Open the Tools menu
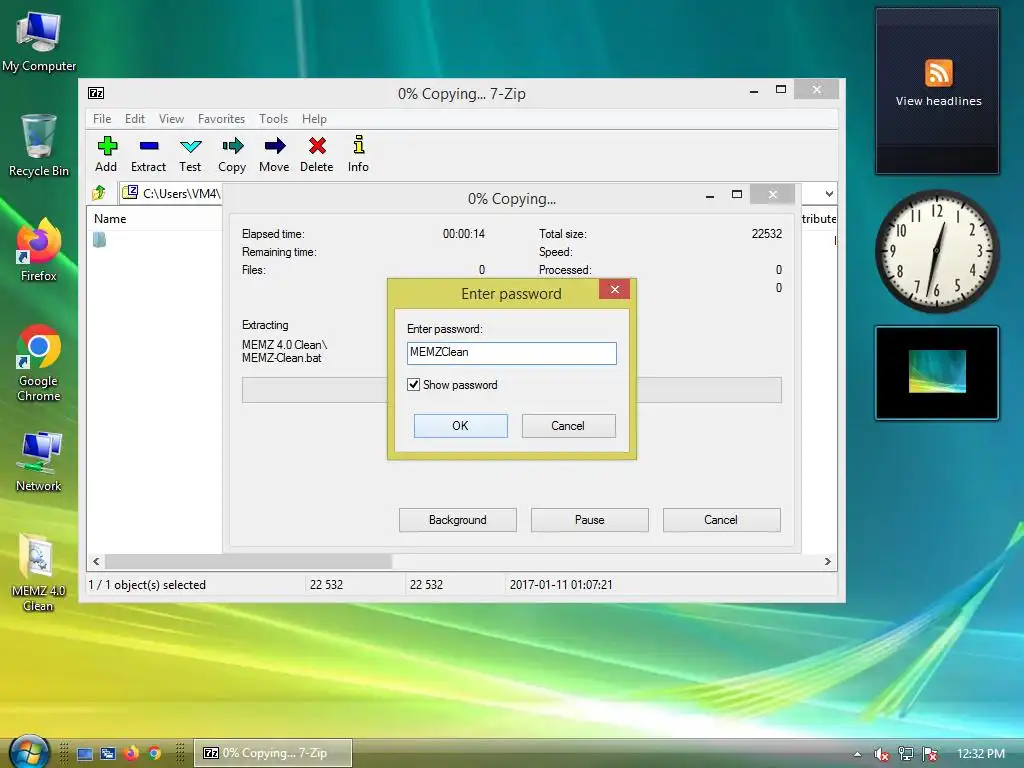The height and width of the screenshot is (768, 1024). [x=273, y=119]
